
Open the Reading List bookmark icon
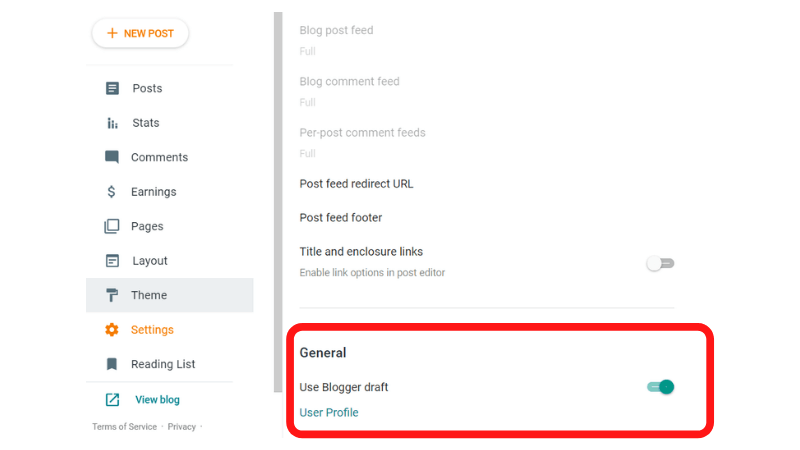point(112,364)
